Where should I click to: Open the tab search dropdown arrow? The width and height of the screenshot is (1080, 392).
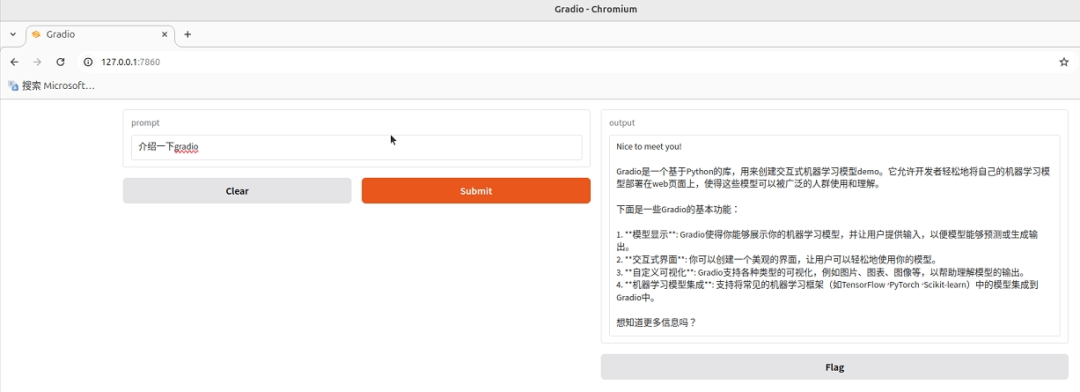12,34
